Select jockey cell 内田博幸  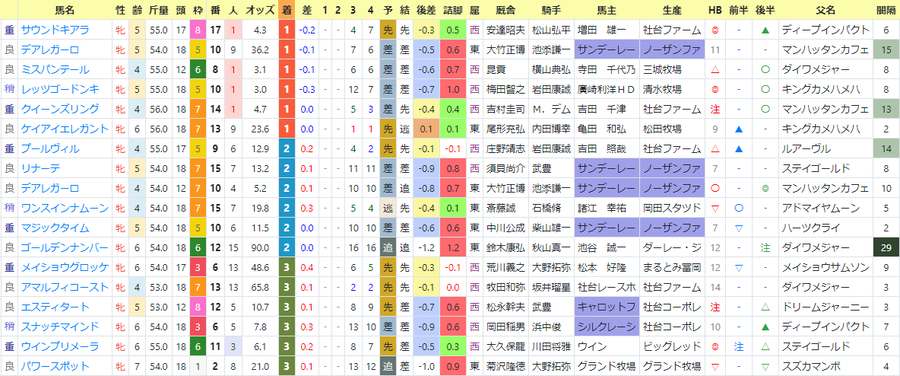coord(551,129)
